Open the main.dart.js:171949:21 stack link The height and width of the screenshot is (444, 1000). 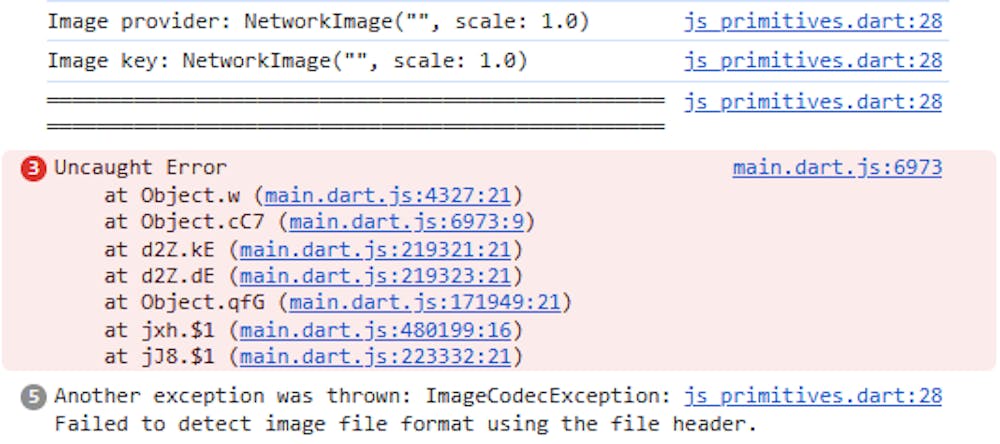pyautogui.click(x=426, y=302)
